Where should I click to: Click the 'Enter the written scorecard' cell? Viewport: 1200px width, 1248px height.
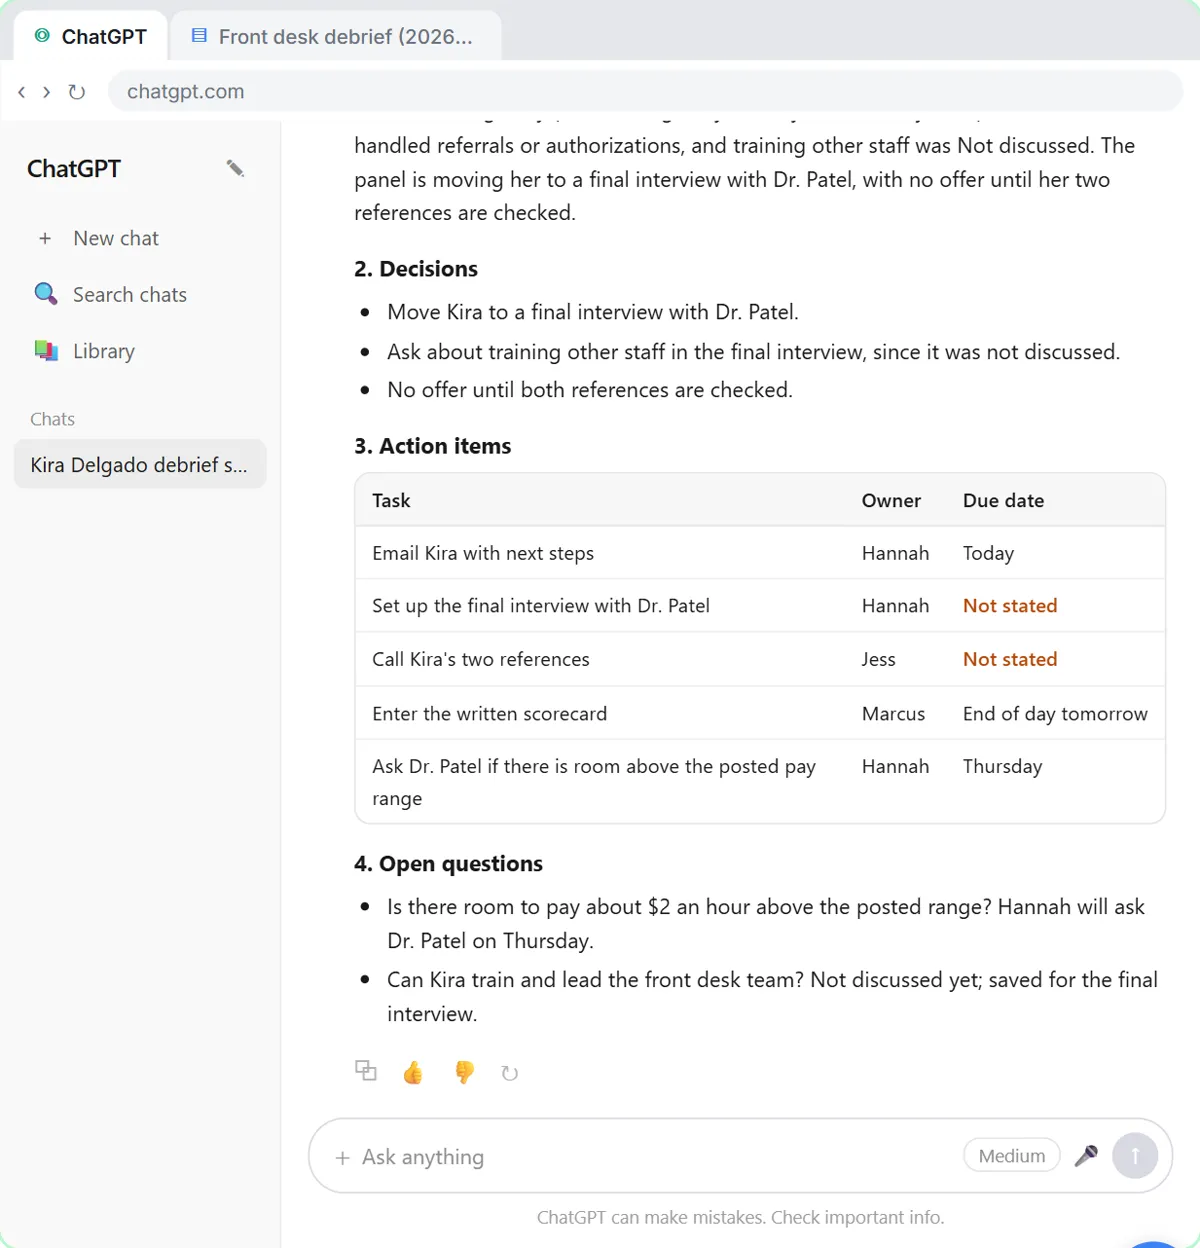[x=489, y=713]
